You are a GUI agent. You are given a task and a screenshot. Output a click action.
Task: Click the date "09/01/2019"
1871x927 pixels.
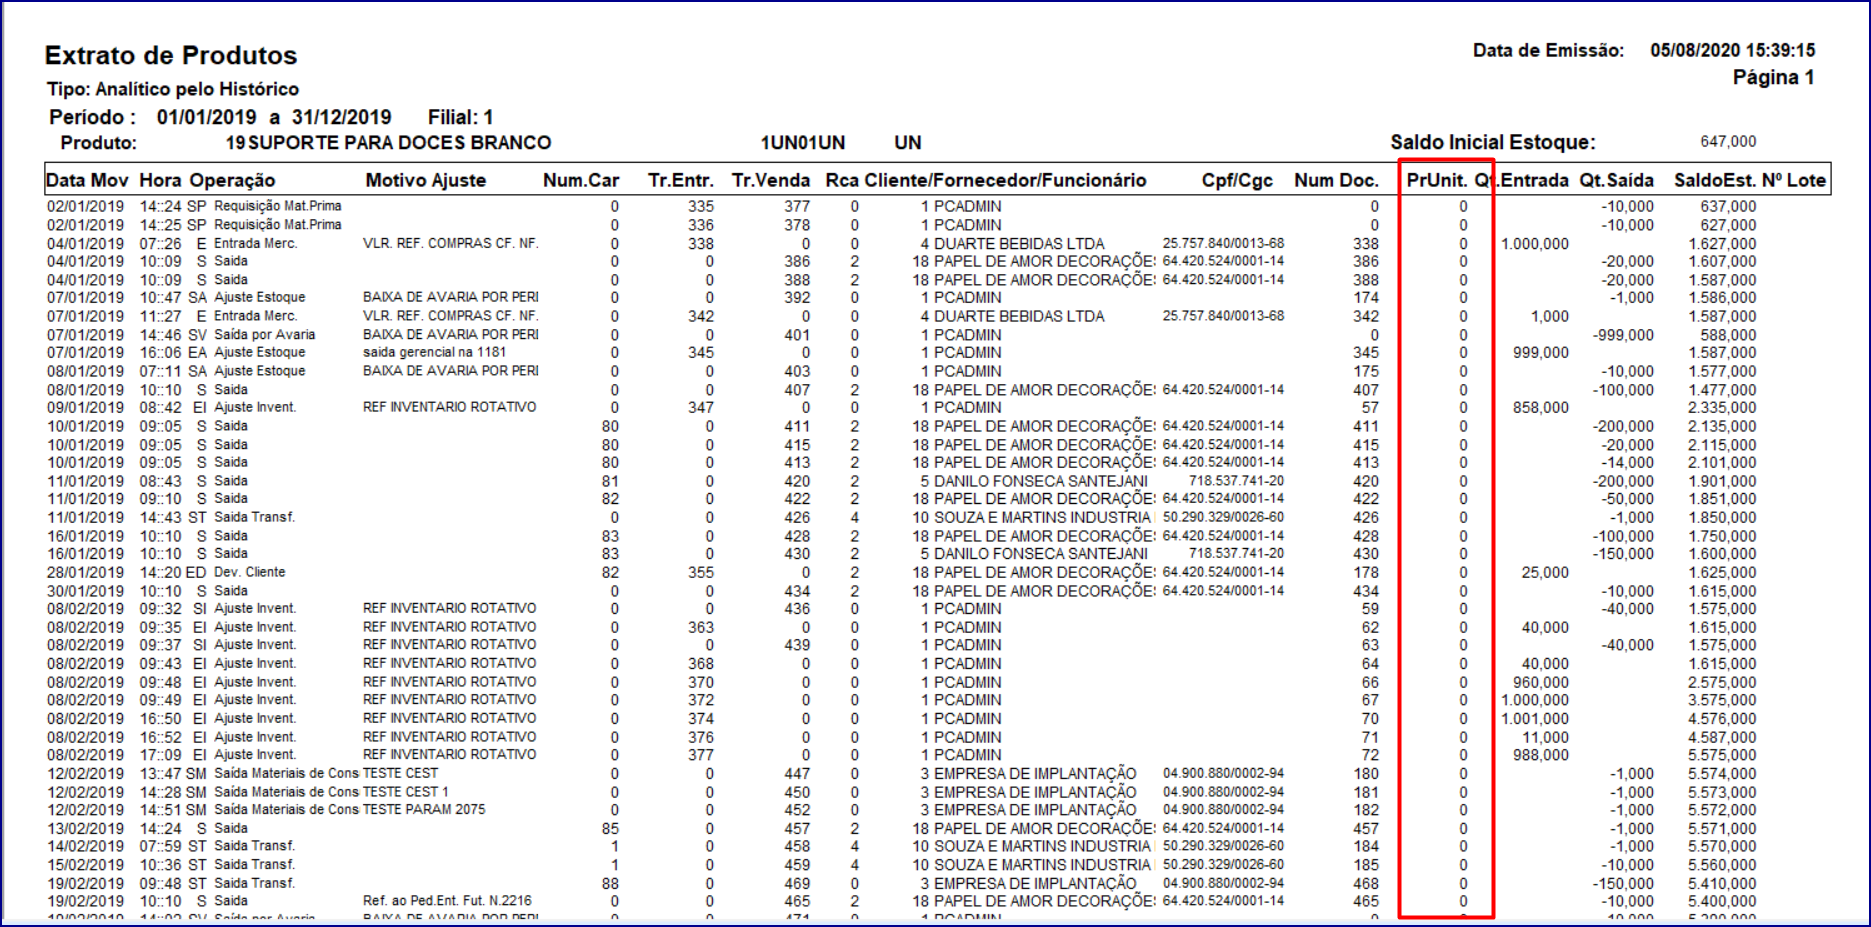point(86,408)
